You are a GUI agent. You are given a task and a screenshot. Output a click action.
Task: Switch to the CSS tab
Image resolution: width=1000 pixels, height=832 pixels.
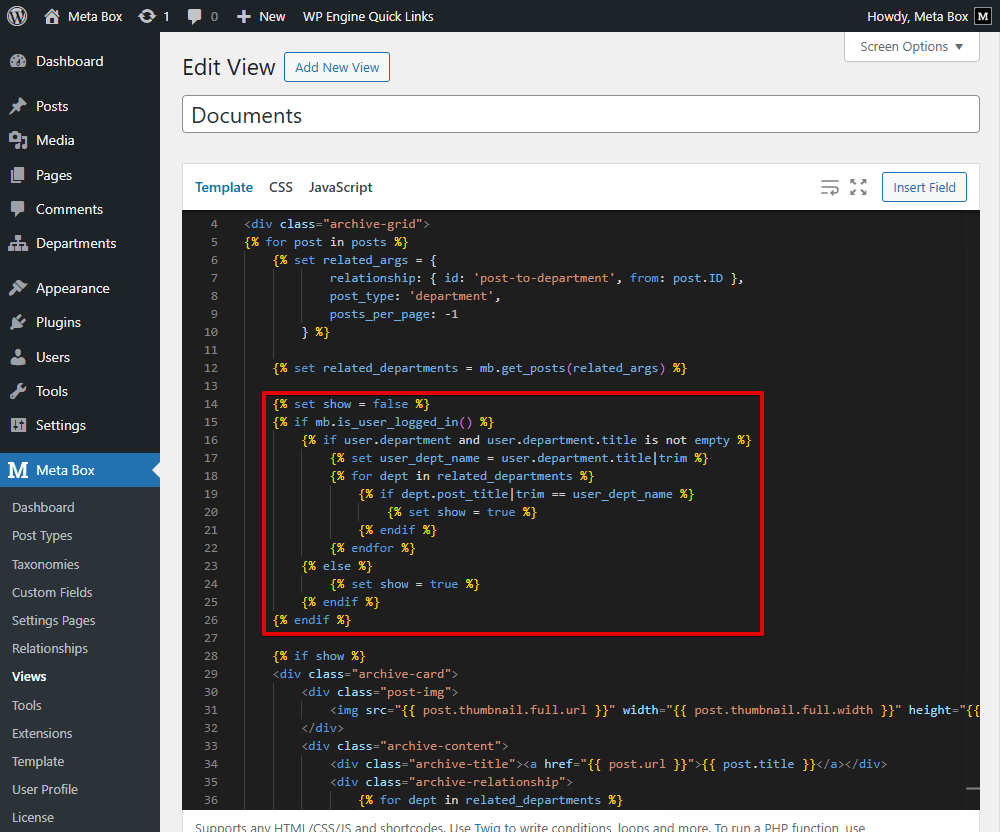[x=280, y=187]
